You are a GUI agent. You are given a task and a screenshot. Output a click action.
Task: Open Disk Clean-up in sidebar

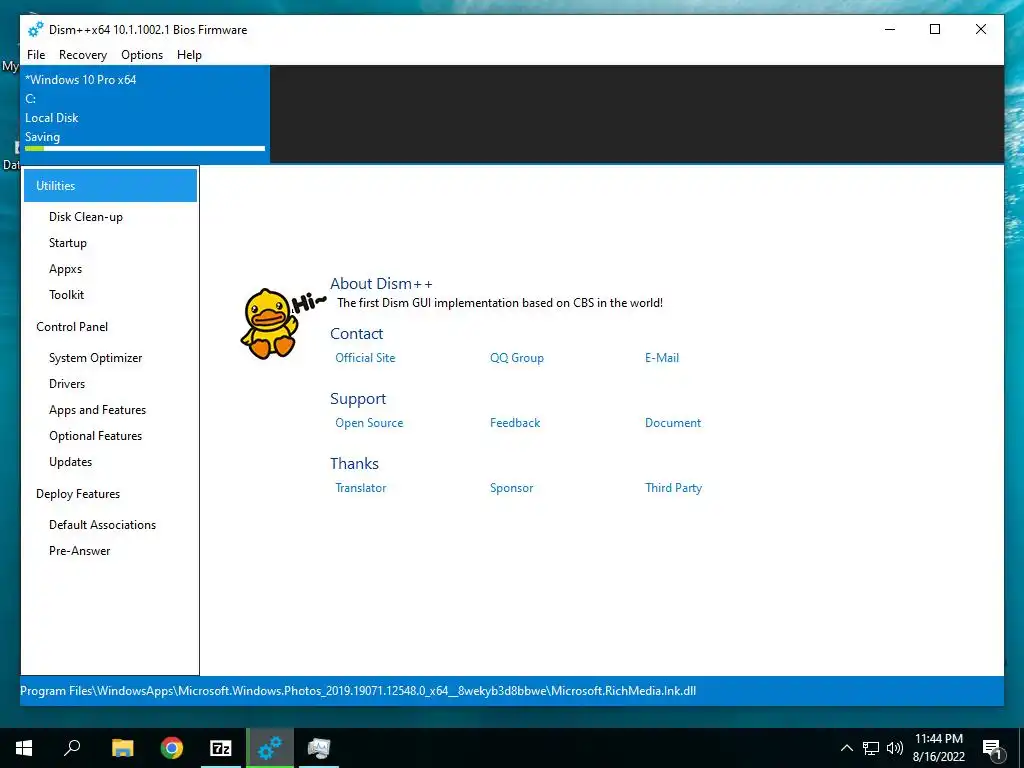(x=86, y=217)
